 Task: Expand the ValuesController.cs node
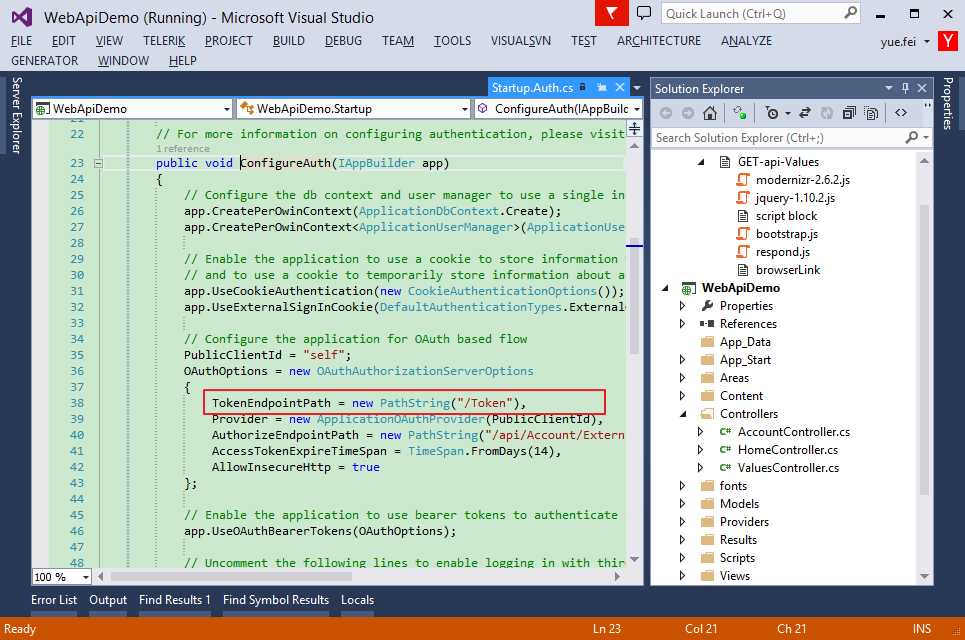[700, 468]
